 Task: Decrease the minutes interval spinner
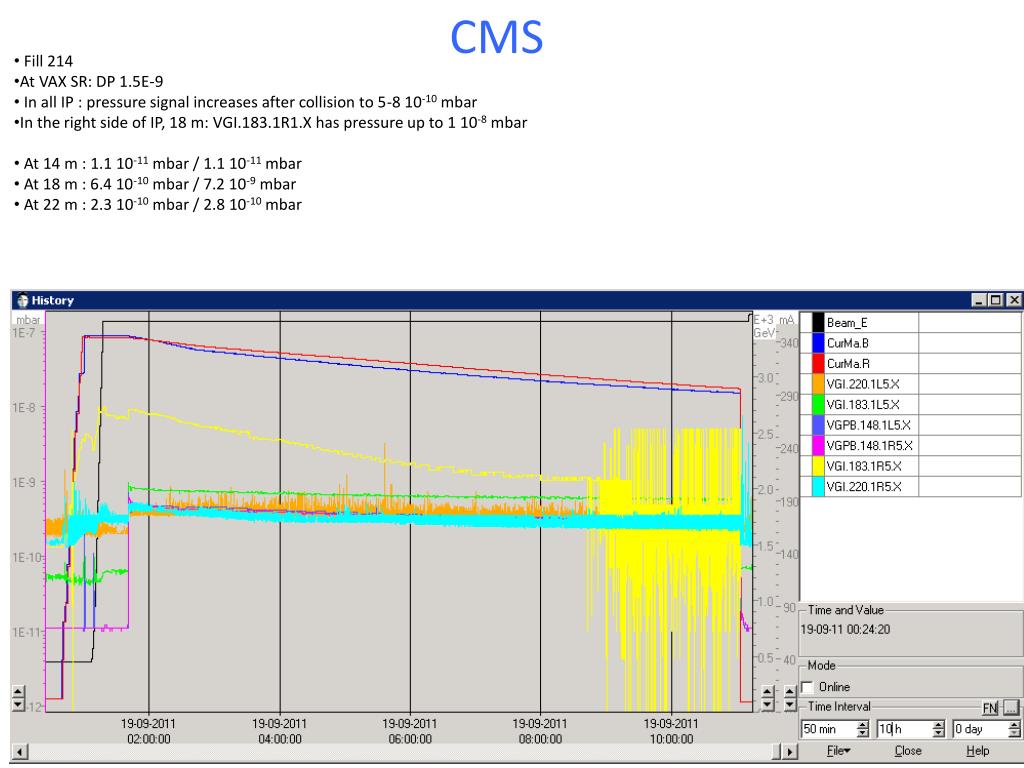[863, 733]
